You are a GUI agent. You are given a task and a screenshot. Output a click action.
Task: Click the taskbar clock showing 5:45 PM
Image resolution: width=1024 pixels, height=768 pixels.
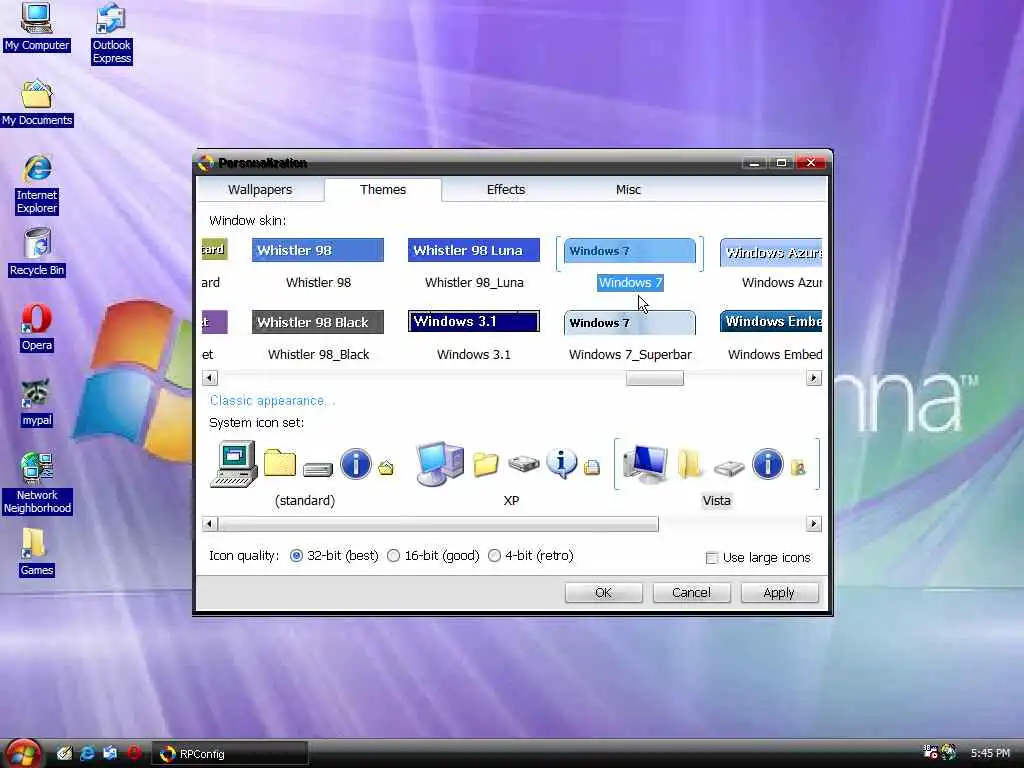[991, 753]
